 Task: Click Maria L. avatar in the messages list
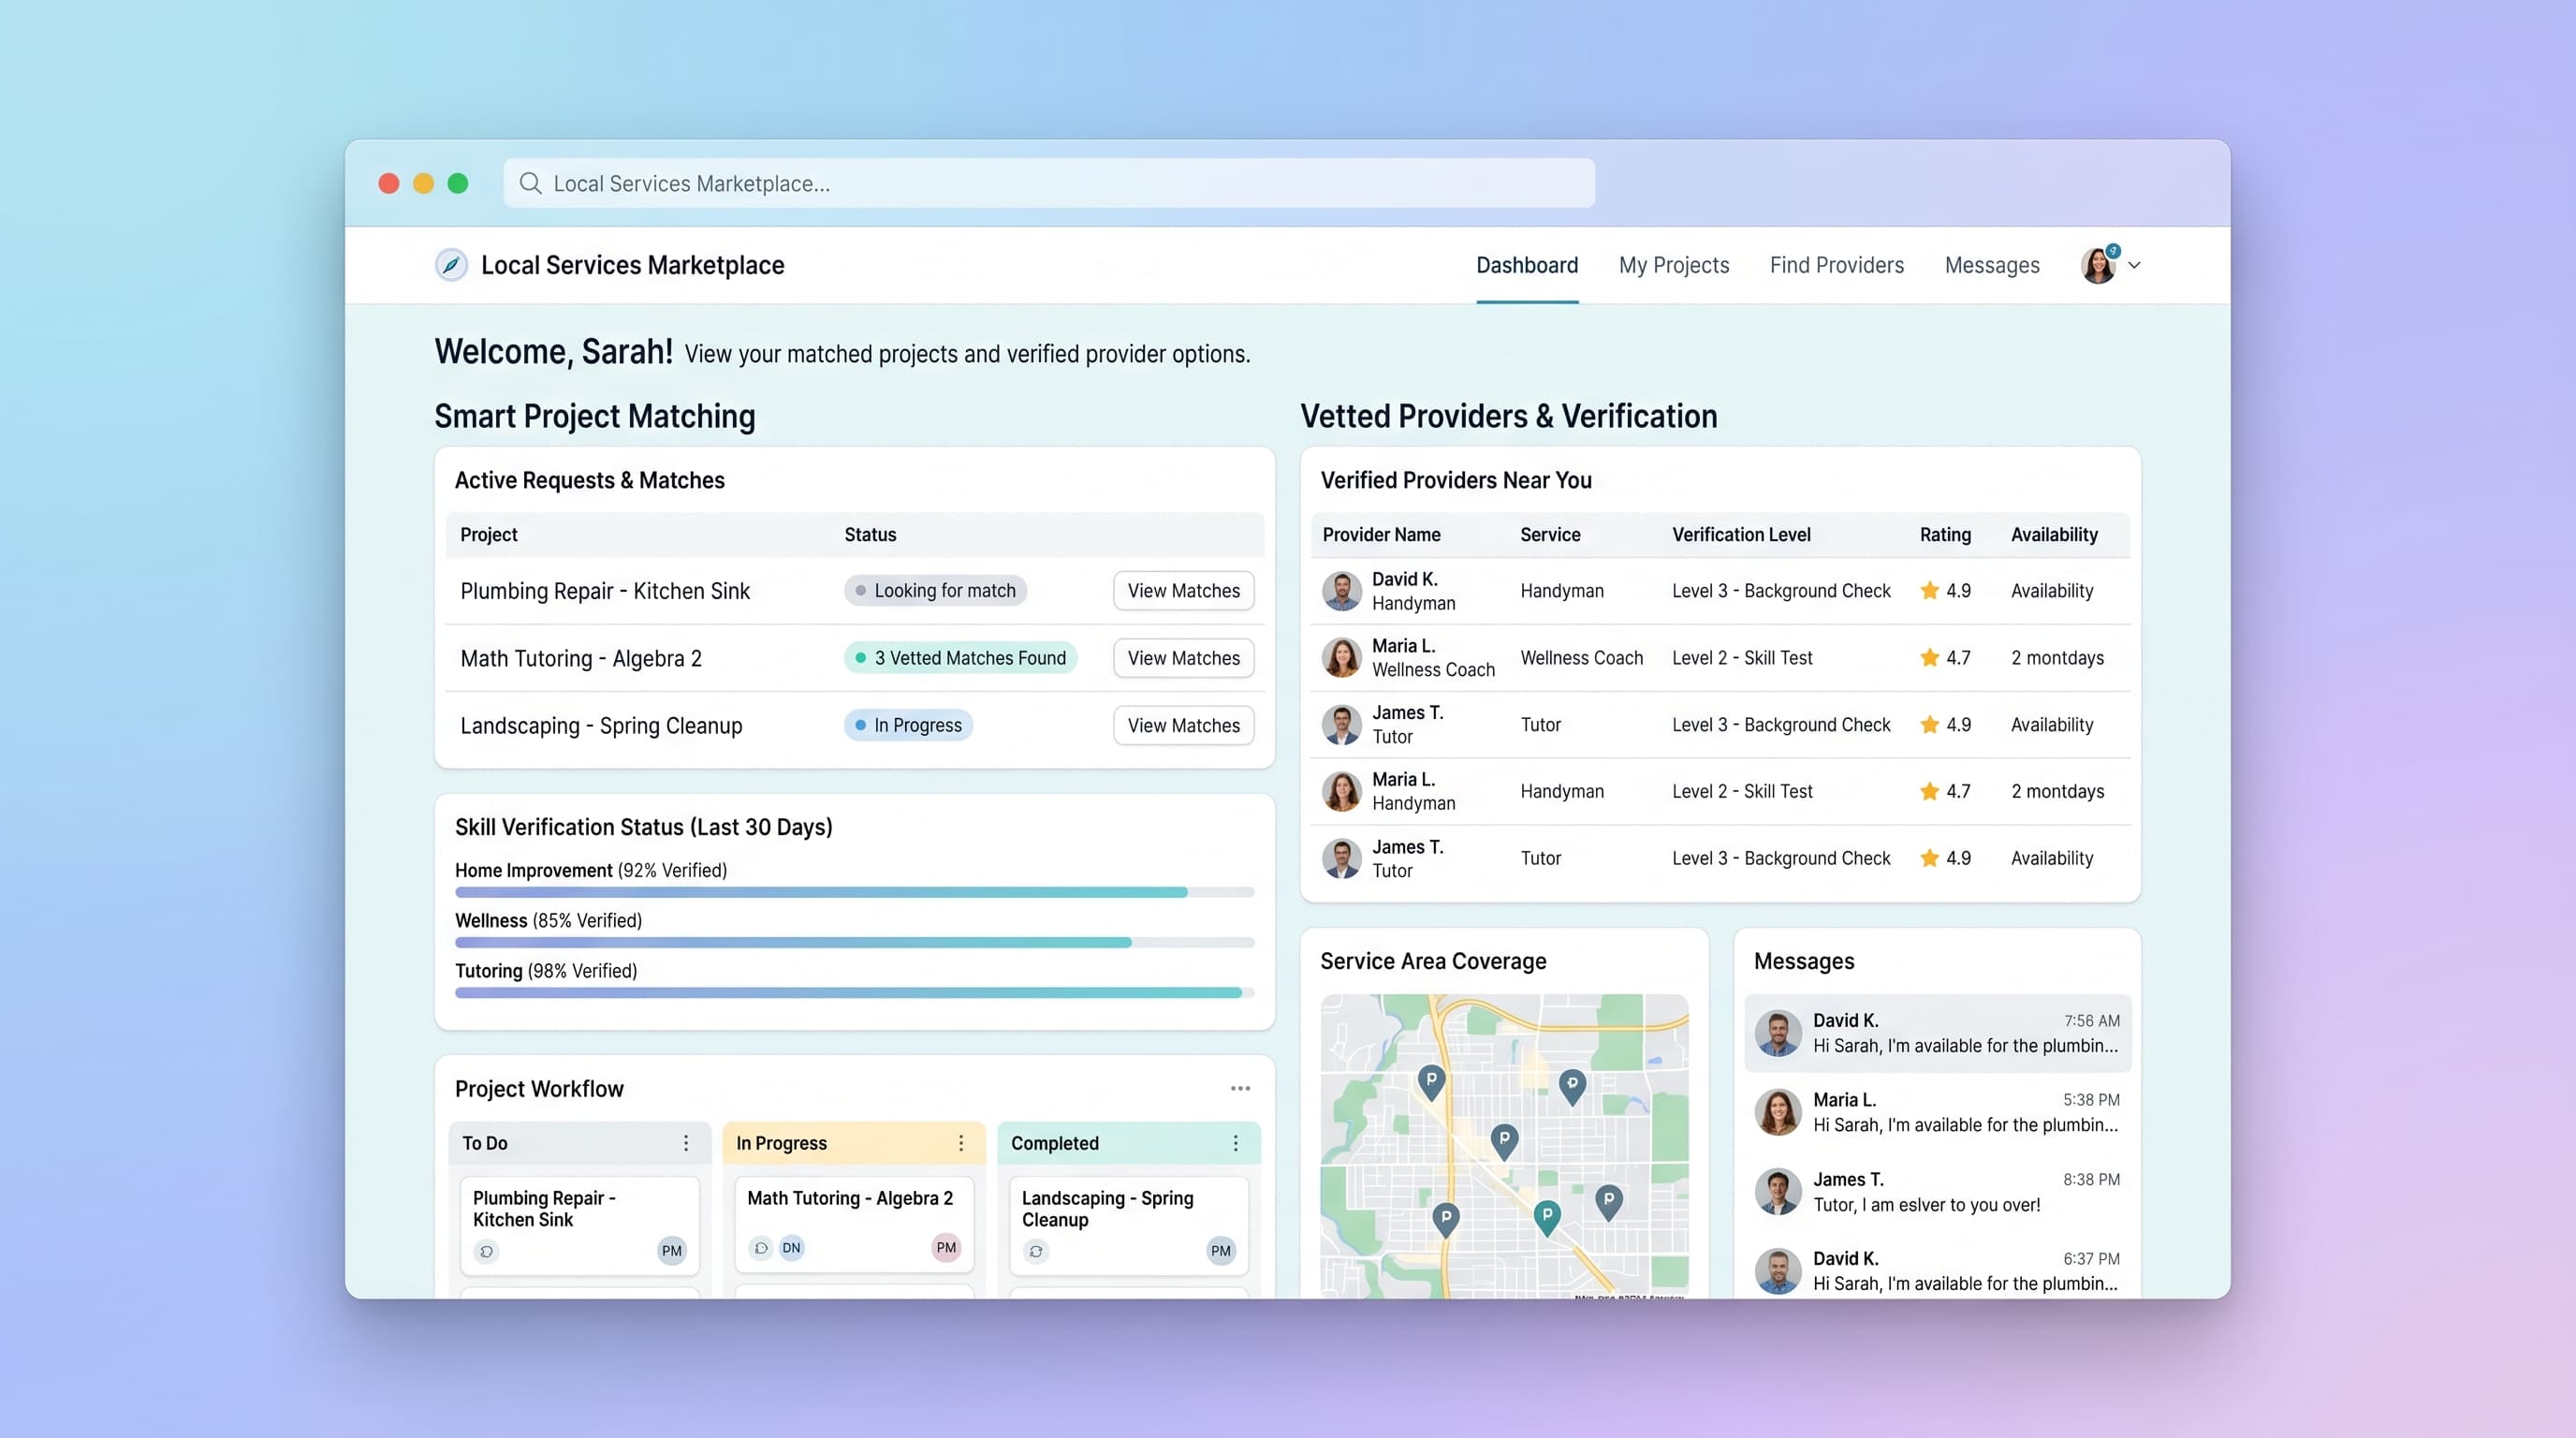click(x=1778, y=1112)
